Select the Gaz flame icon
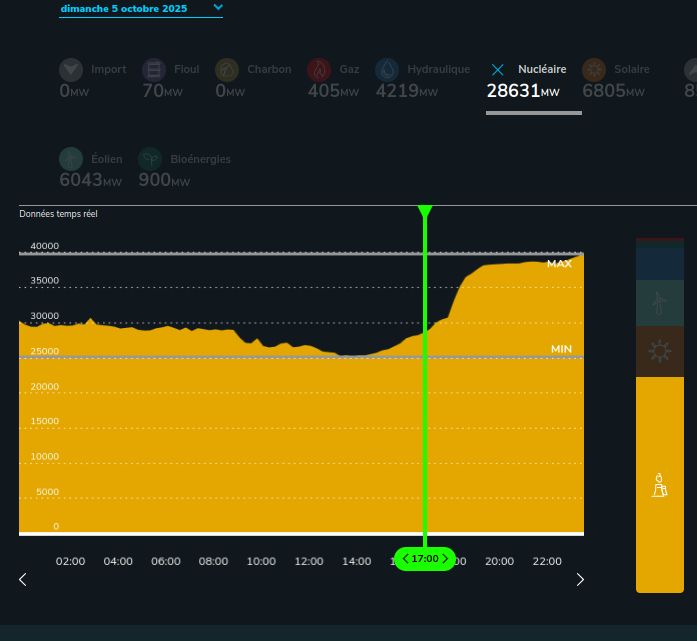The width and height of the screenshot is (697, 641). click(x=319, y=70)
